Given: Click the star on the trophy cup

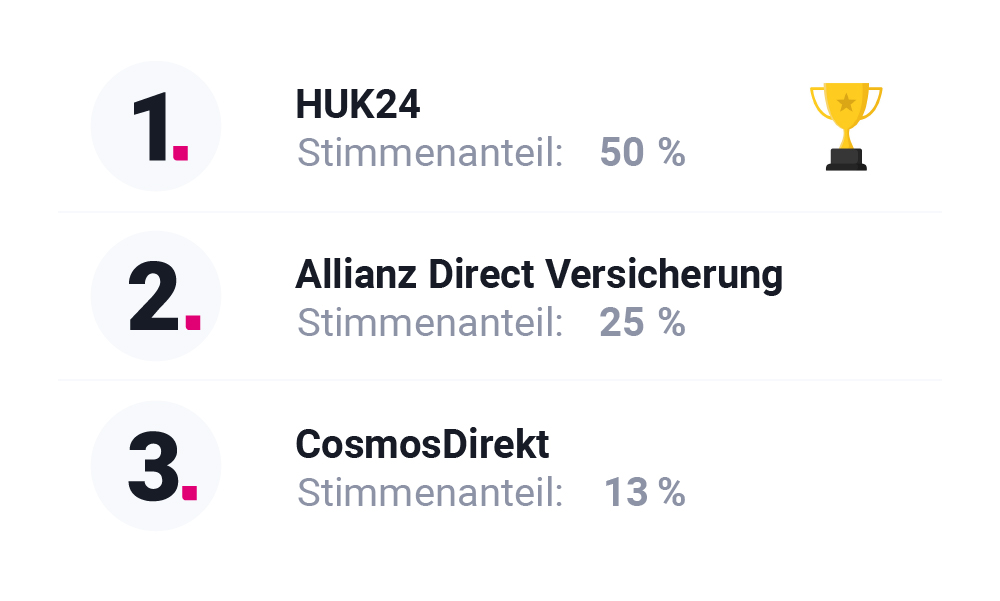Looking at the screenshot, I should pyautogui.click(x=846, y=102).
